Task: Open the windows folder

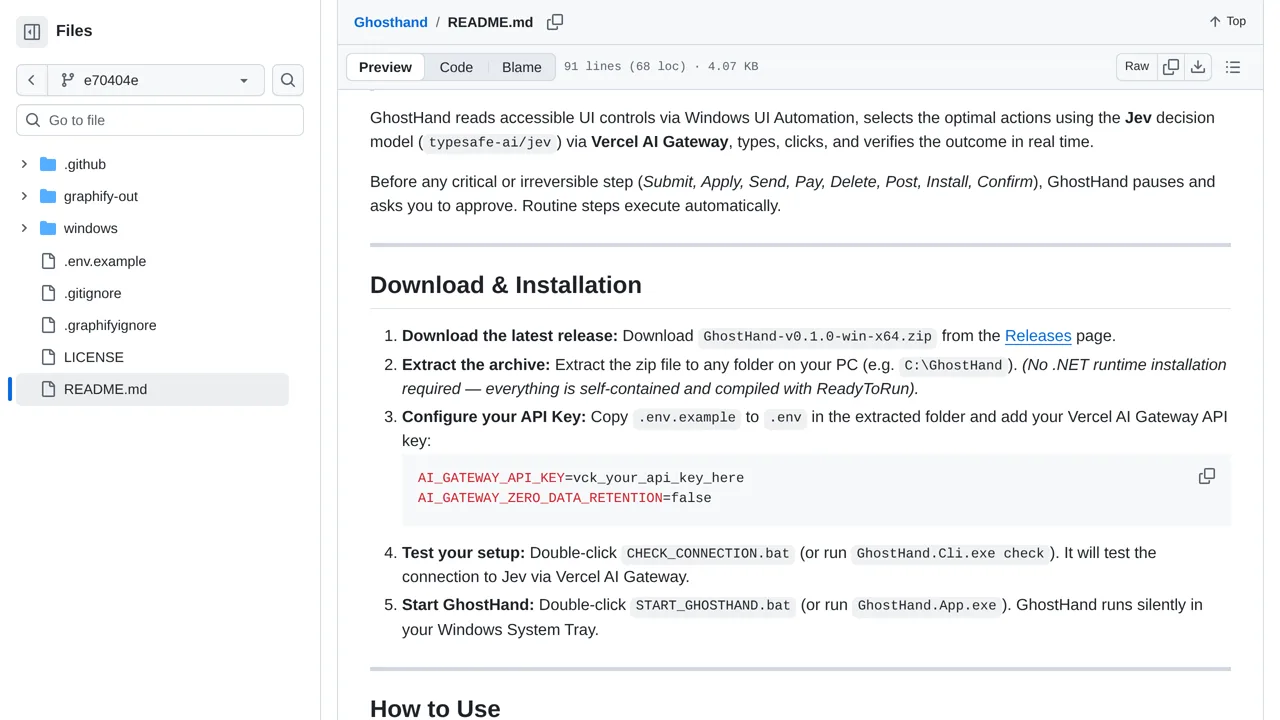Action: tap(91, 228)
